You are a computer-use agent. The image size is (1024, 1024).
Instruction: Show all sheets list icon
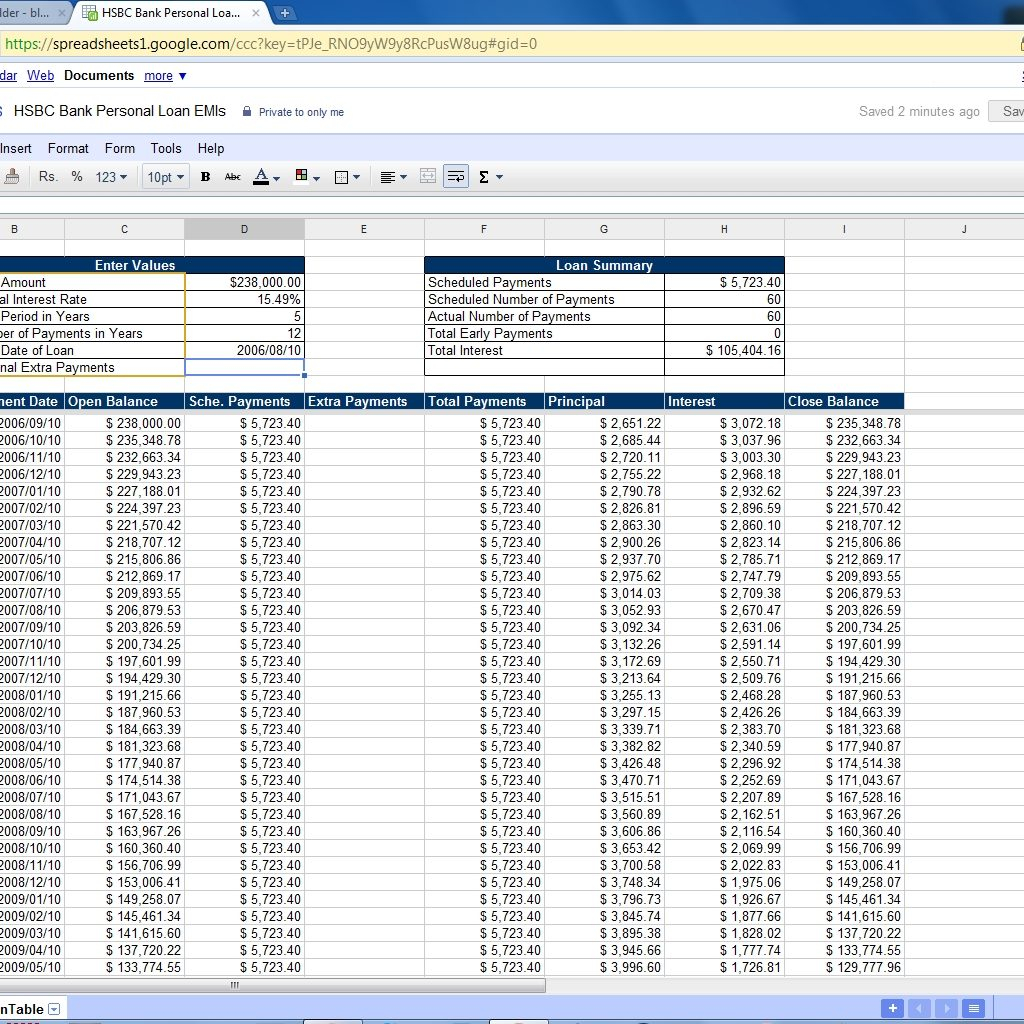tap(974, 1008)
